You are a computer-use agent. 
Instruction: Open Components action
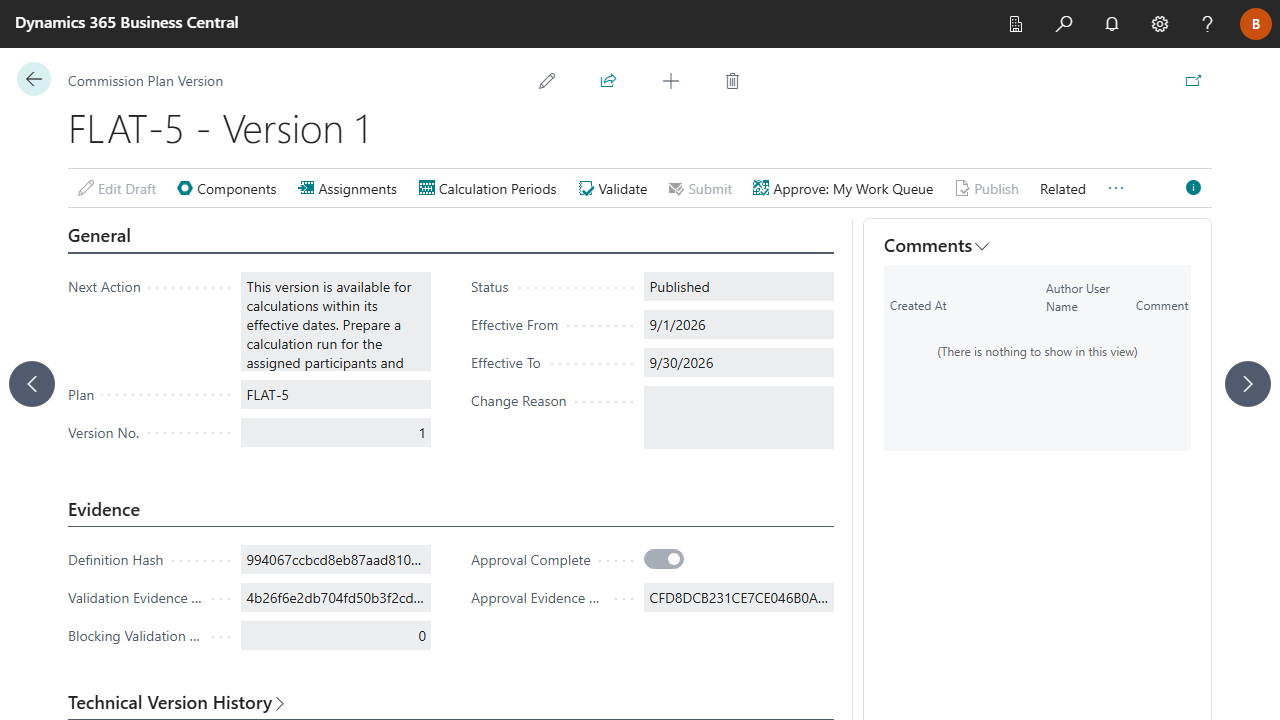point(227,189)
